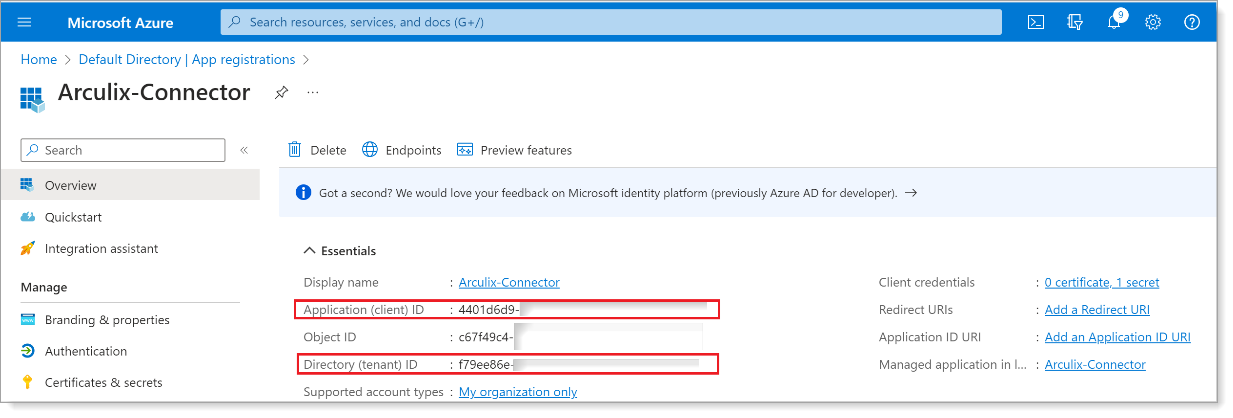Focus the sidebar Search field
The height and width of the screenshot is (418, 1233).
(123, 150)
